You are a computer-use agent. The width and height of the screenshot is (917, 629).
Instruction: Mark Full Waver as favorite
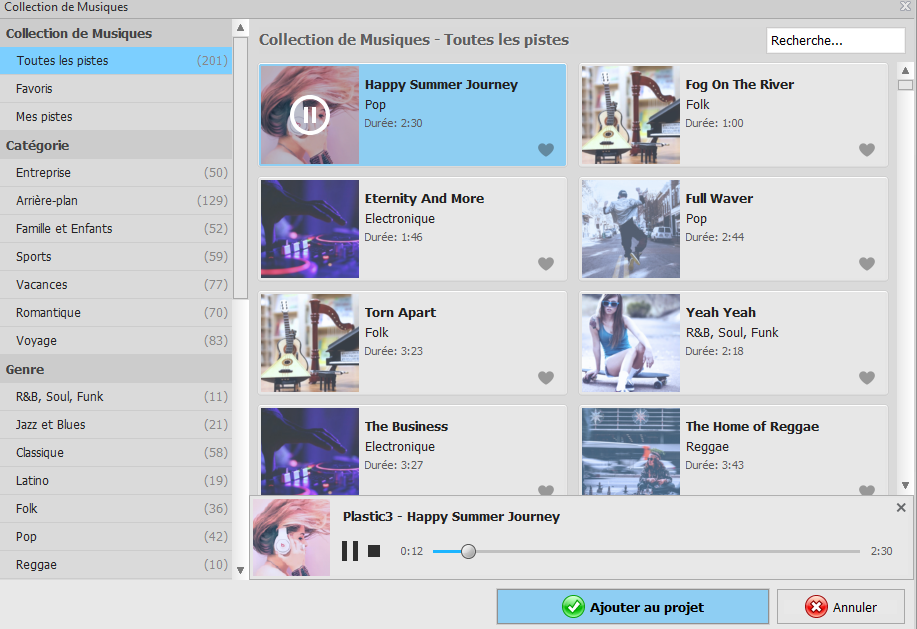(x=867, y=264)
